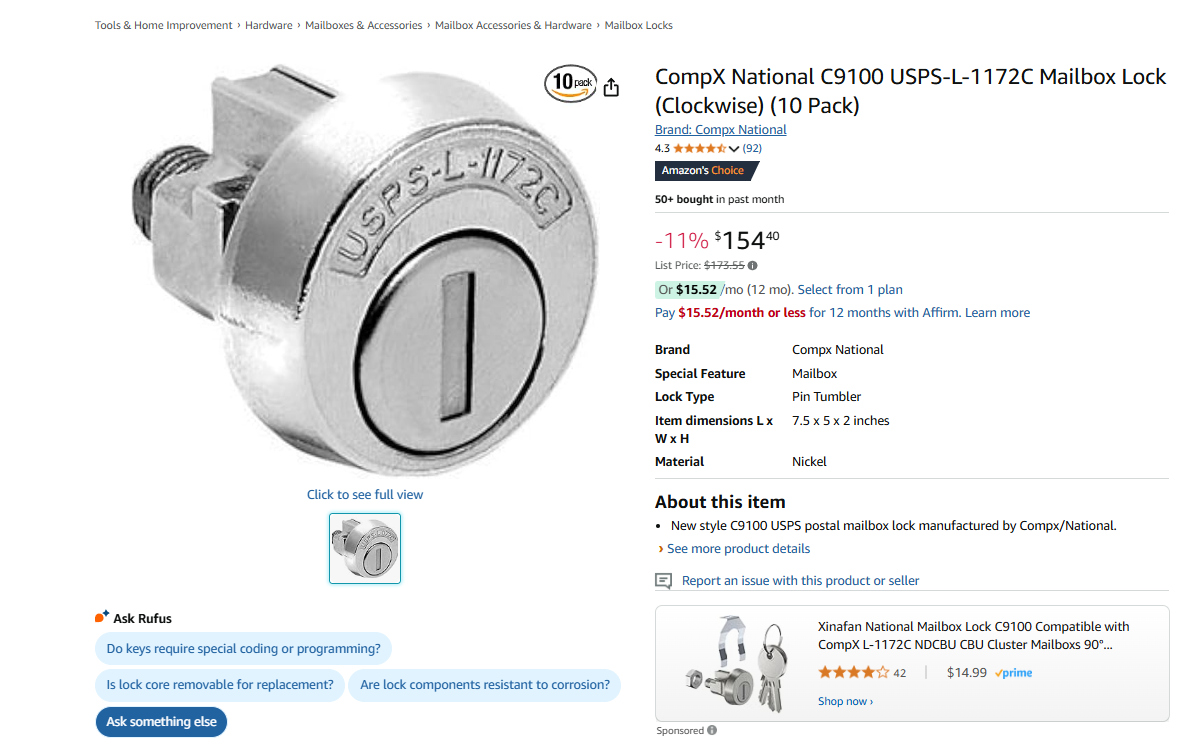
Task: Click the Report an issue speech icon
Action: click(663, 581)
